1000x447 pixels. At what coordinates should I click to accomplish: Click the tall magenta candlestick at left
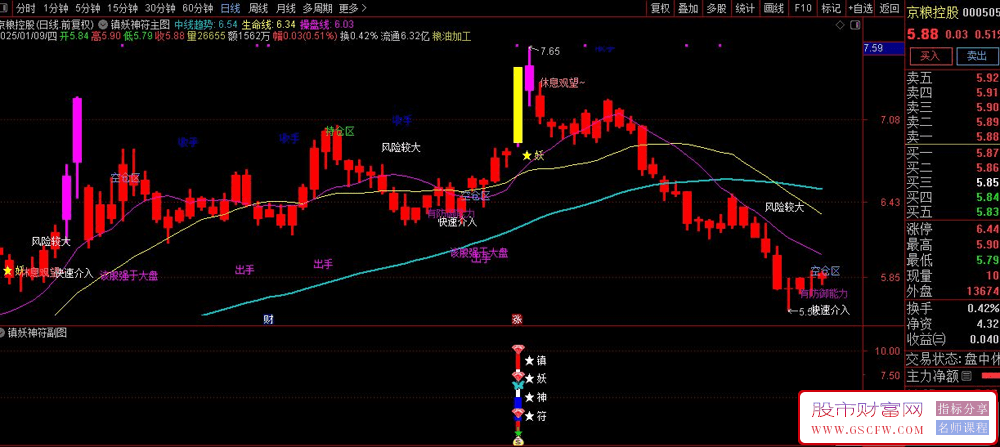point(77,129)
